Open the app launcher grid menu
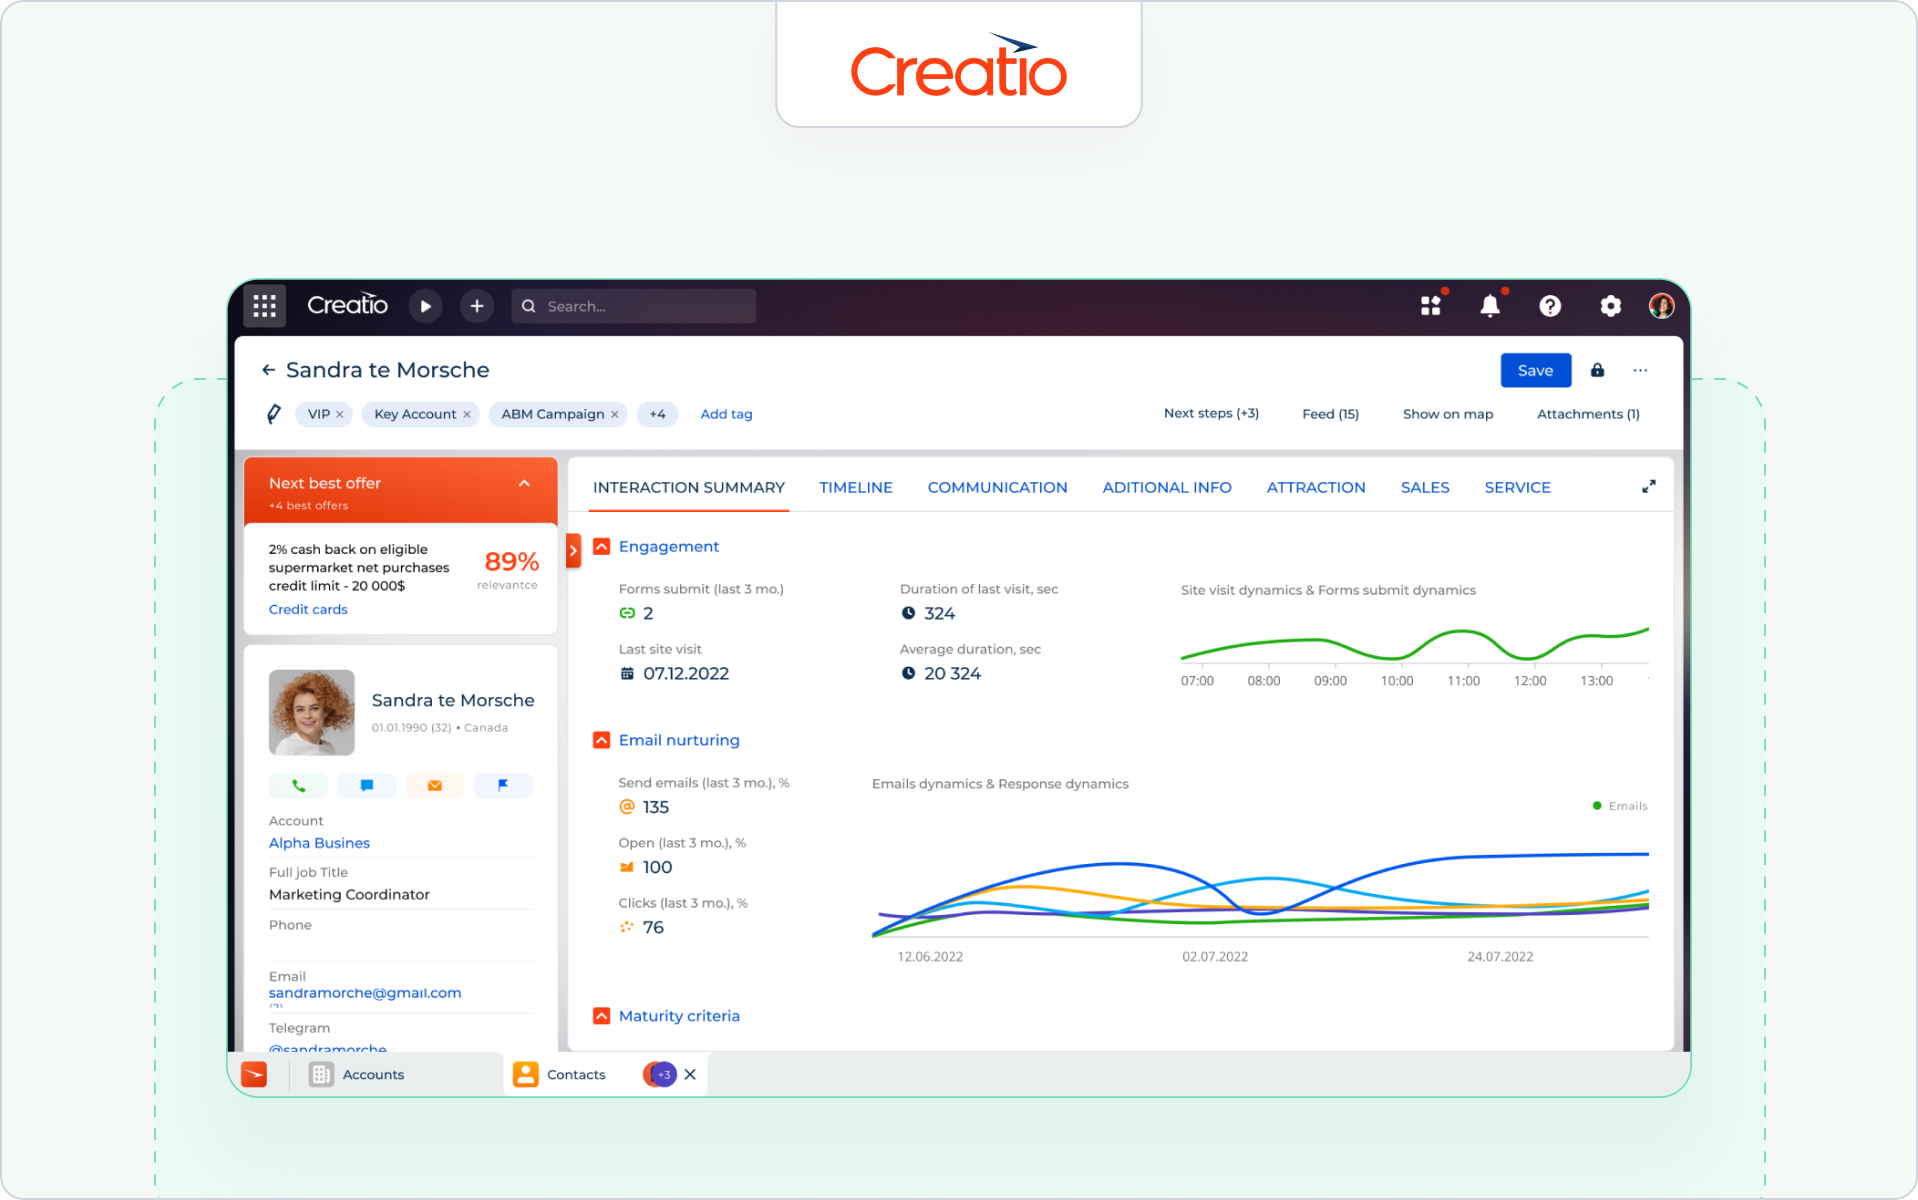The image size is (1918, 1200). click(x=264, y=306)
